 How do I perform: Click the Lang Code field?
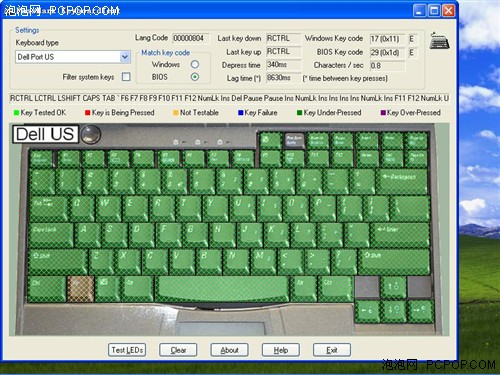click(x=191, y=38)
